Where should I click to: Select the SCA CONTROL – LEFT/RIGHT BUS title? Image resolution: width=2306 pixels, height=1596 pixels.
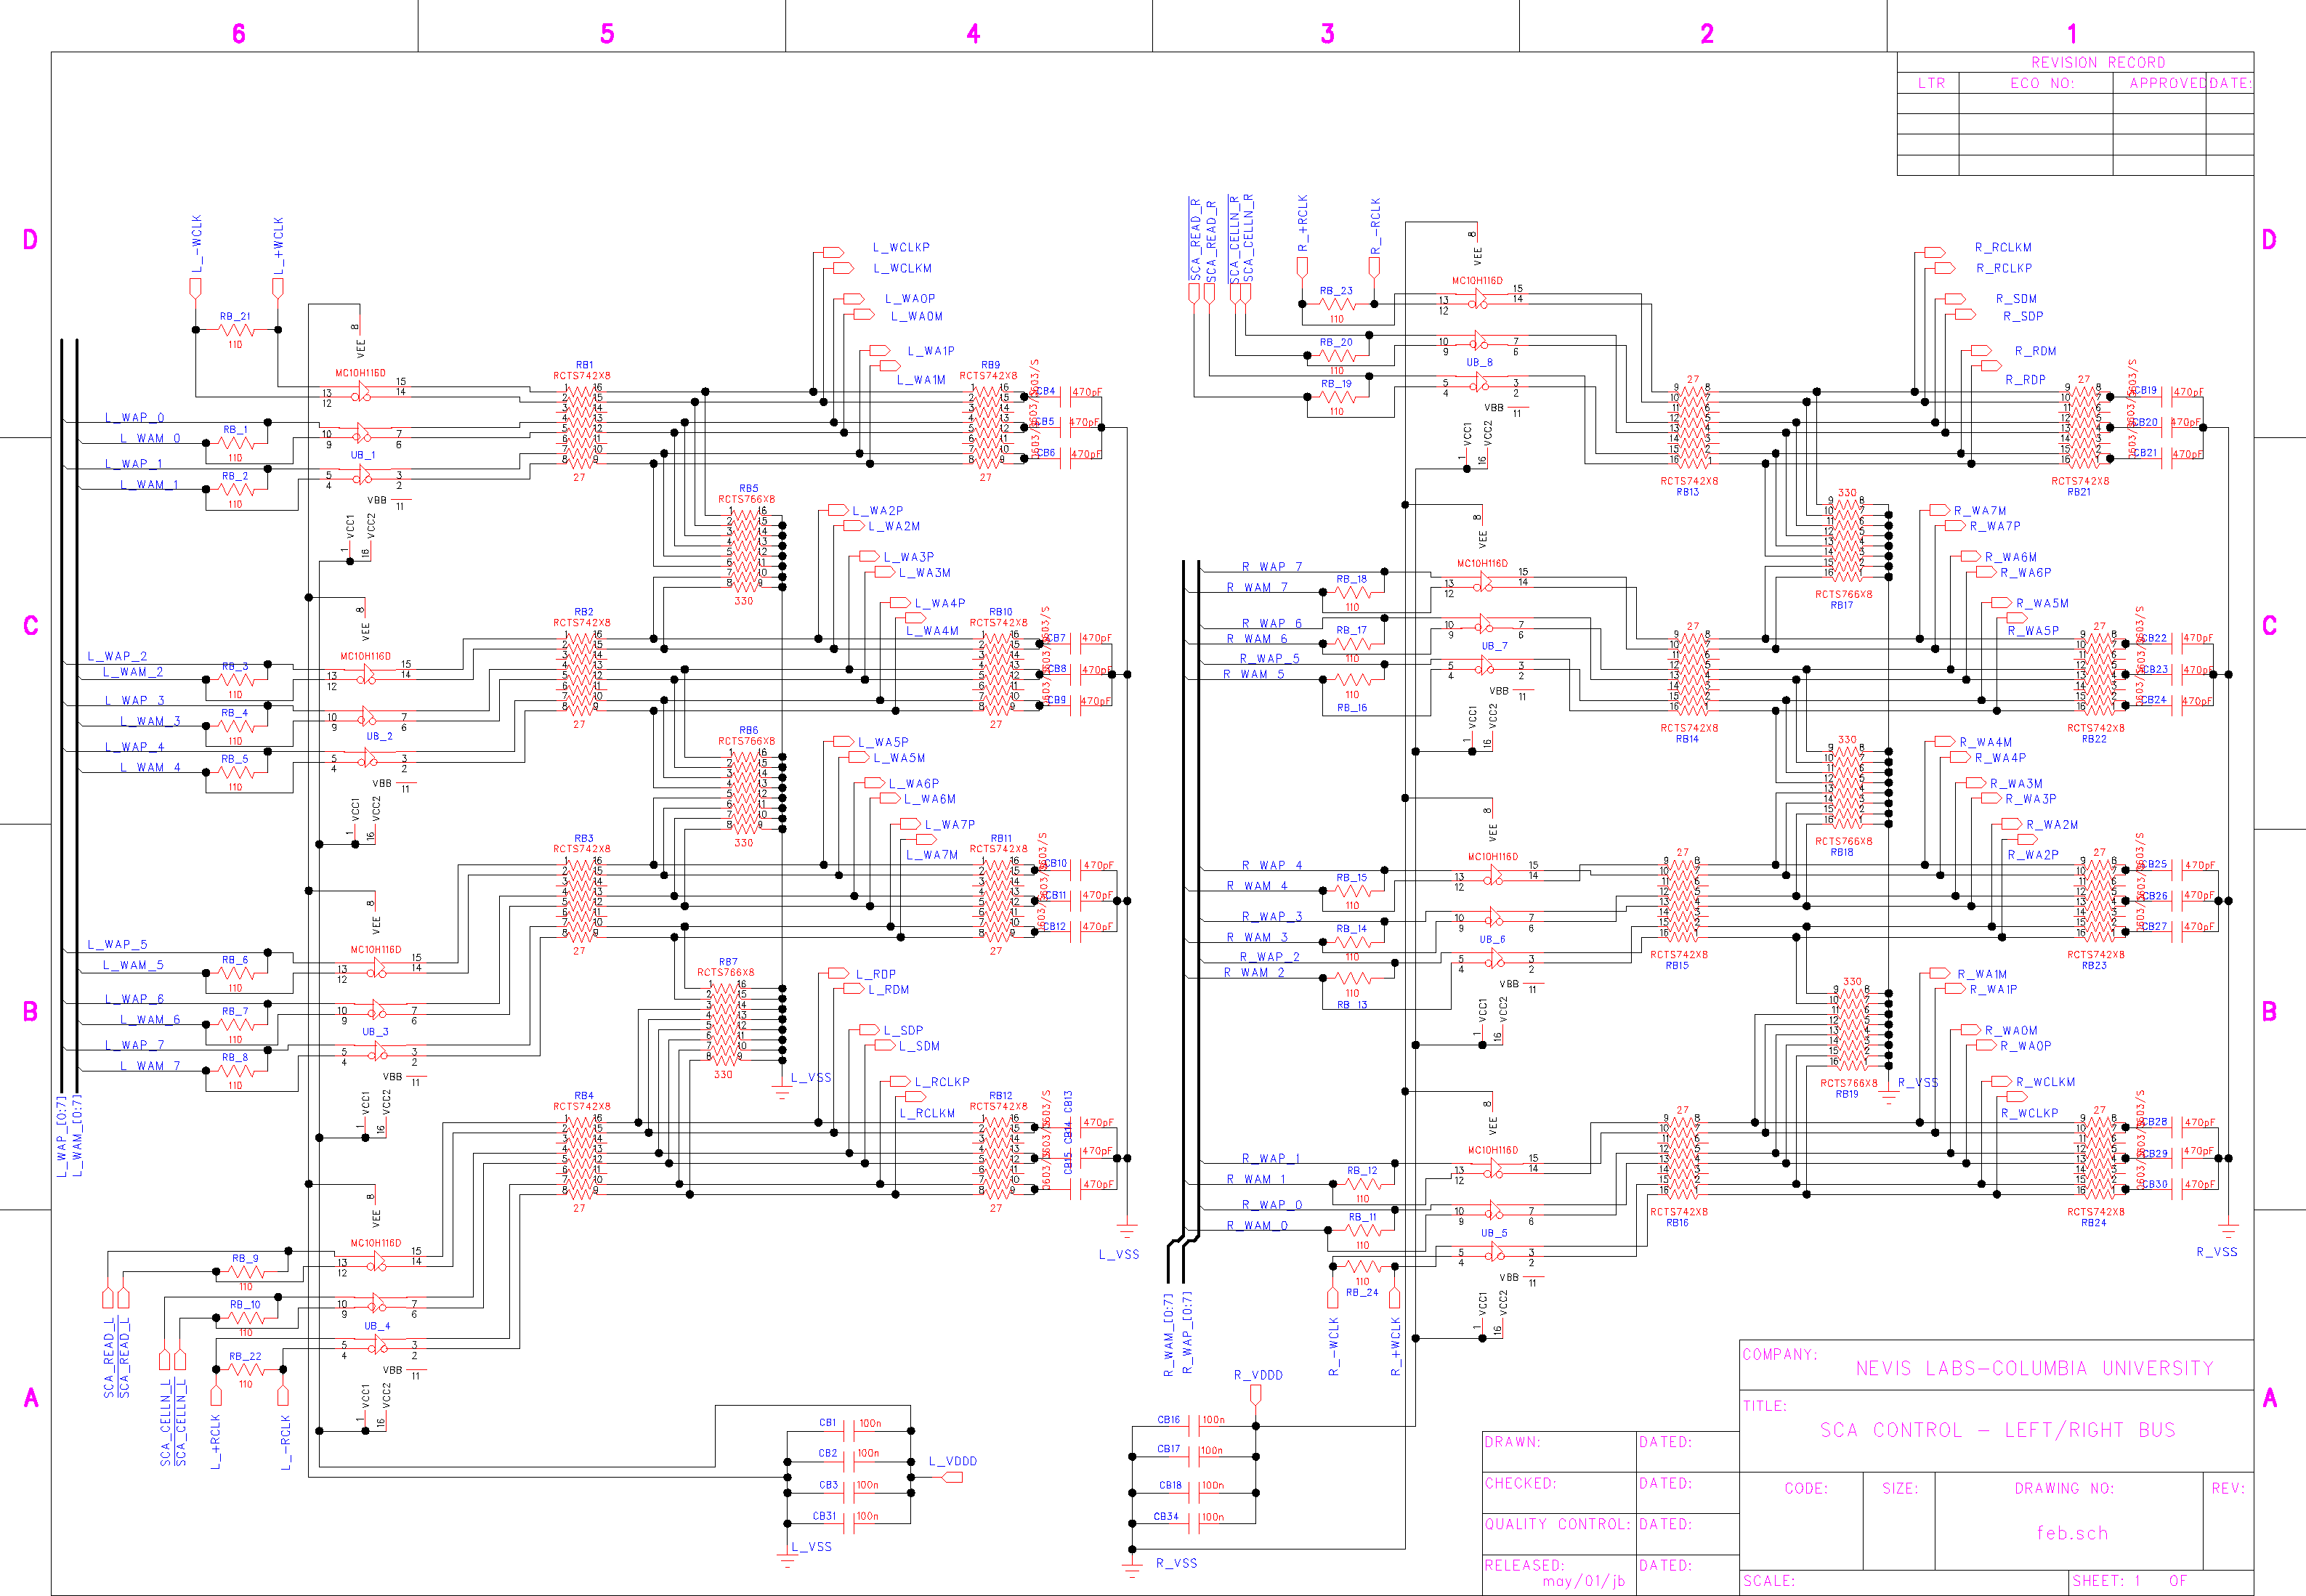(x=1997, y=1430)
